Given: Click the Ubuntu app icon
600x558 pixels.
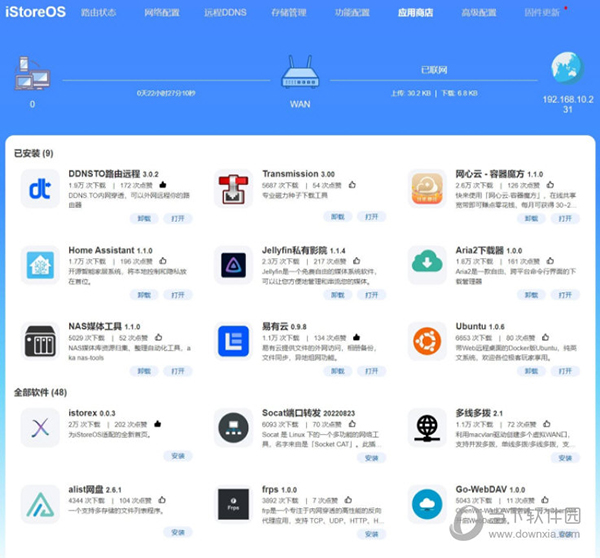Looking at the screenshot, I should (x=427, y=341).
